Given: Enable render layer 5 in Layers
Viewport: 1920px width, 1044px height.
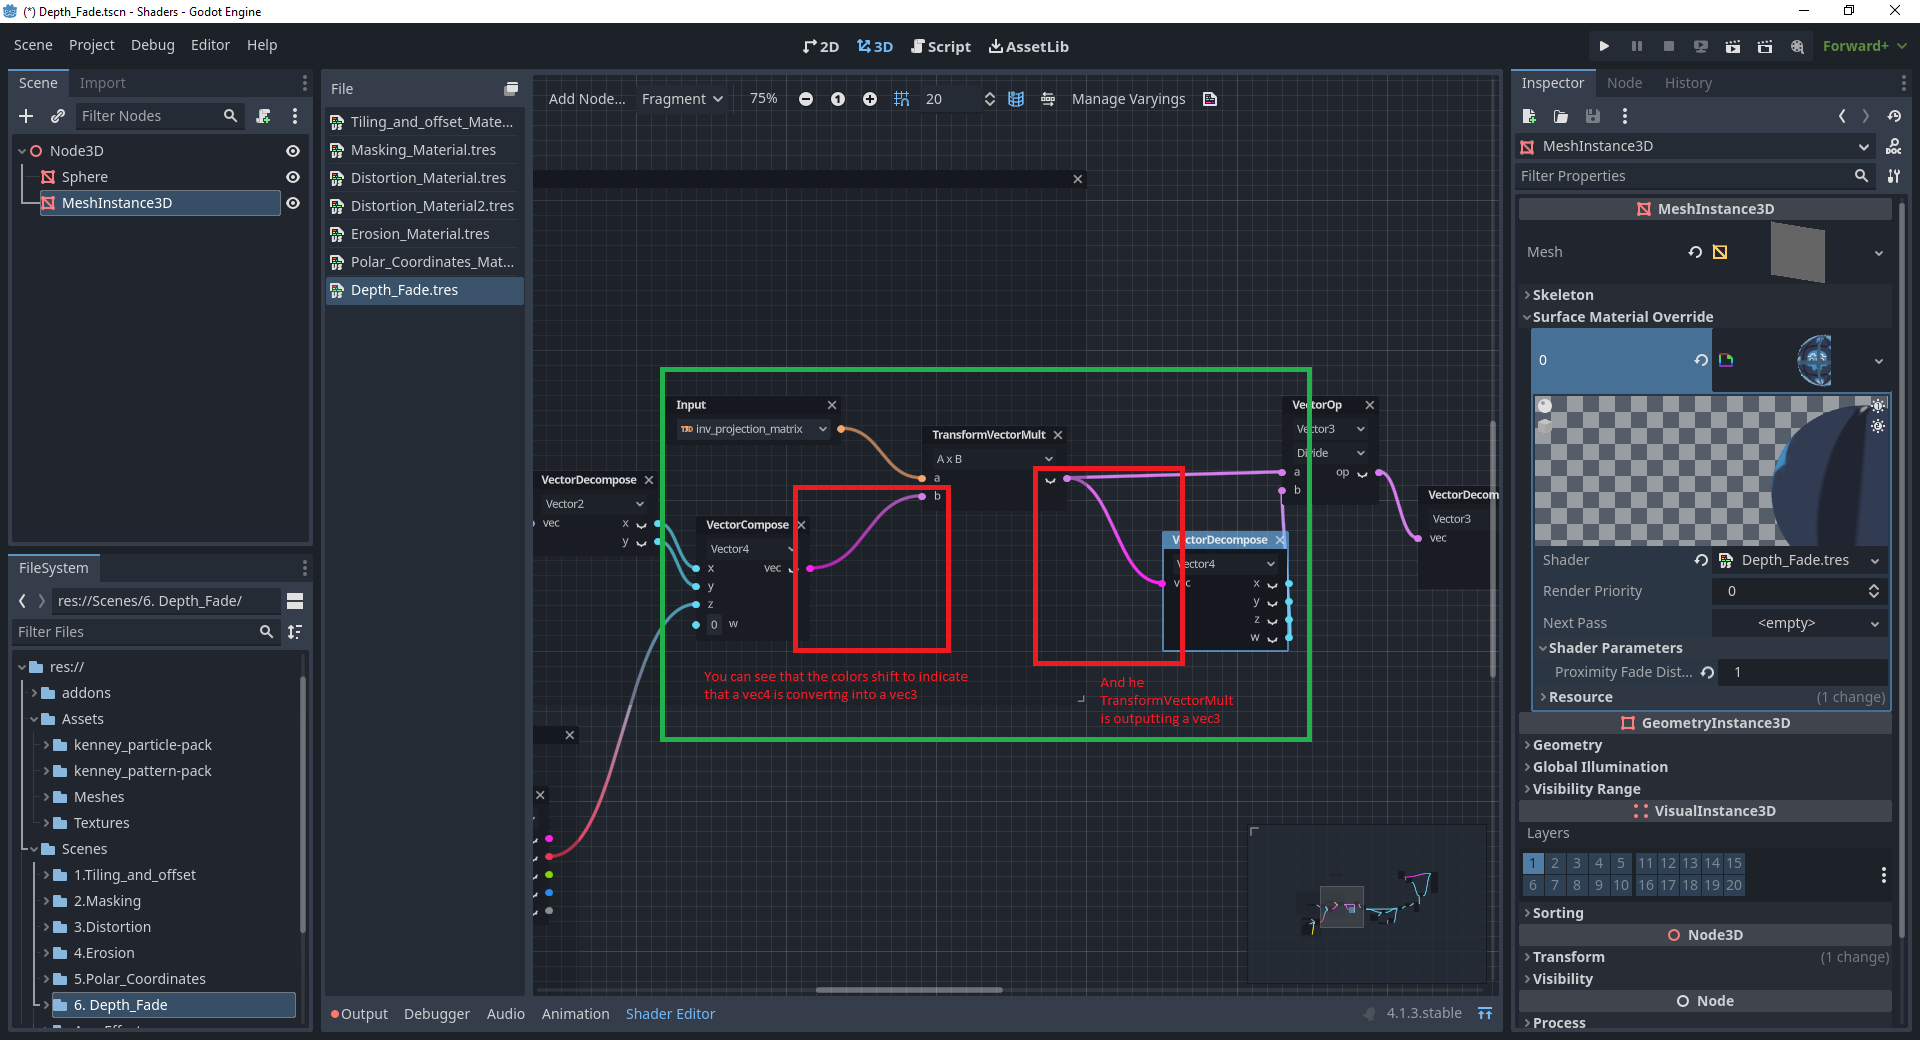Looking at the screenshot, I should (x=1621, y=863).
